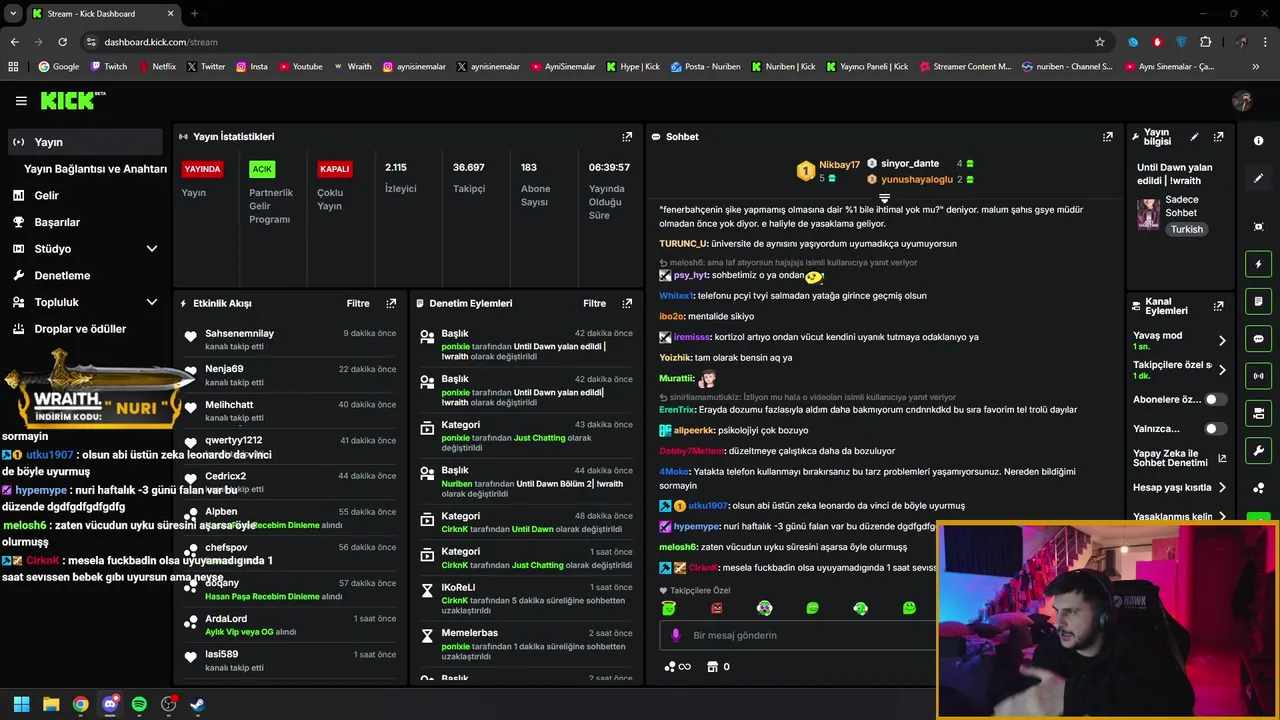Click the lightning bolt icon in right toolbar
Viewport: 1280px width, 720px height.
[x=1258, y=264]
